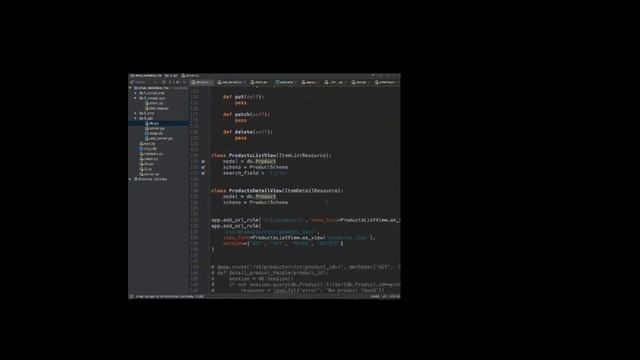The image size is (640, 360).
Task: Click the override gutter icon beside the ProductsListView schema line
Action: click(203, 167)
